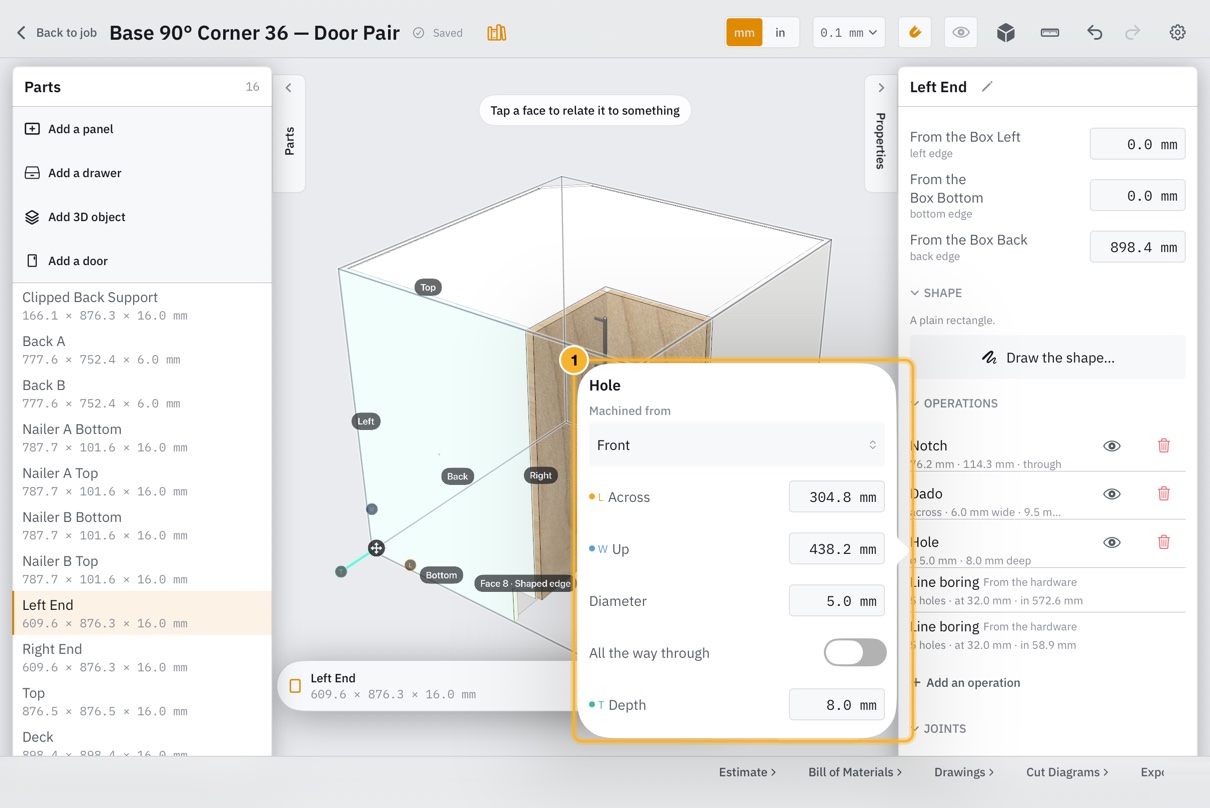Screen dimensions: 1210x808
Task: Click the four-arrow move gizmo in viewport
Action: pyautogui.click(x=376, y=548)
